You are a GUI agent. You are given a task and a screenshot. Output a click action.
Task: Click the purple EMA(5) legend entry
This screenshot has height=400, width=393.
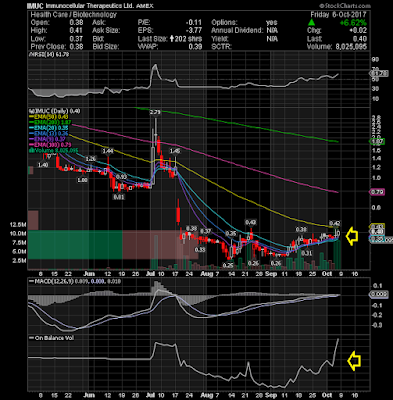pos(47,139)
